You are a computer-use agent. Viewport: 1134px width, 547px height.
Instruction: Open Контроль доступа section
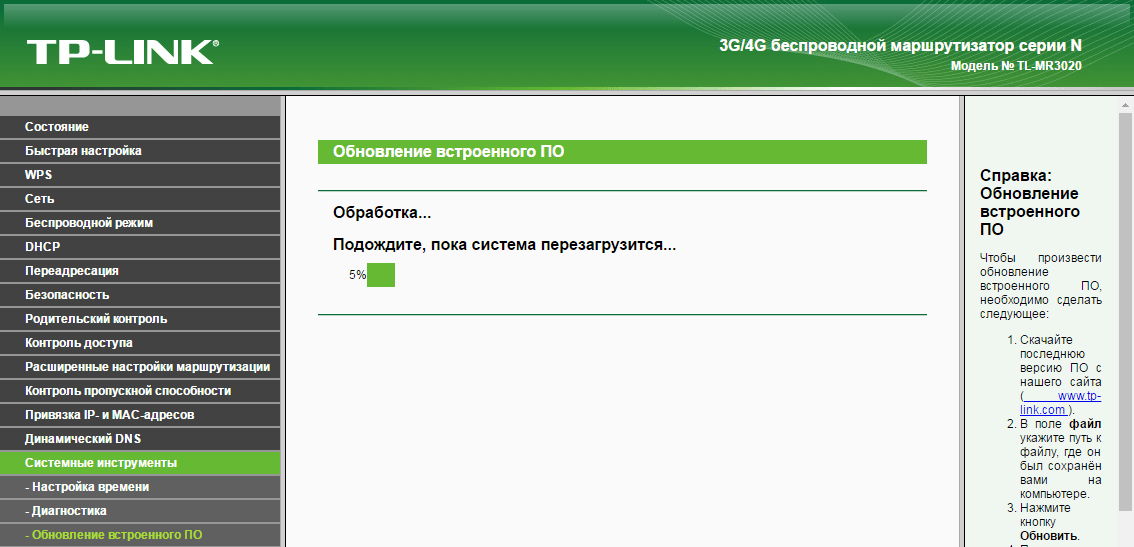(79, 343)
